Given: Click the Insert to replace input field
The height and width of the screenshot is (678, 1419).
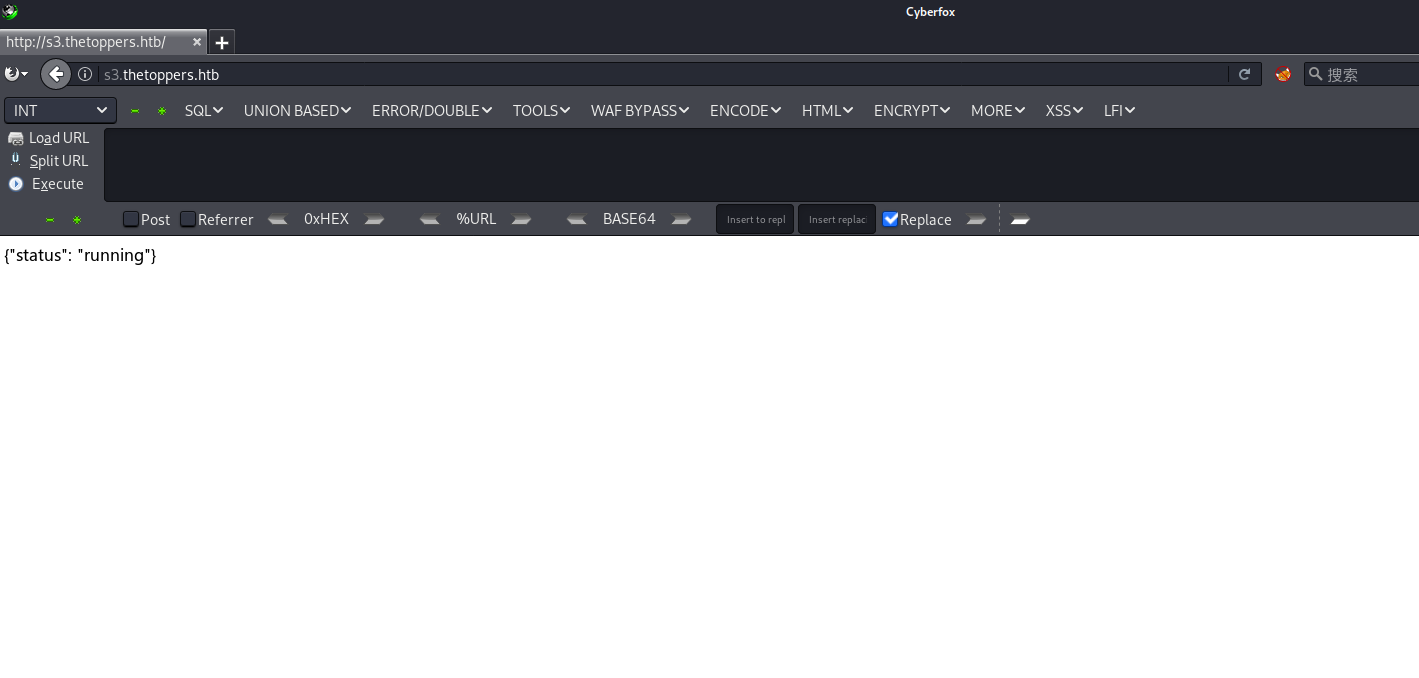Looking at the screenshot, I should coord(755,219).
